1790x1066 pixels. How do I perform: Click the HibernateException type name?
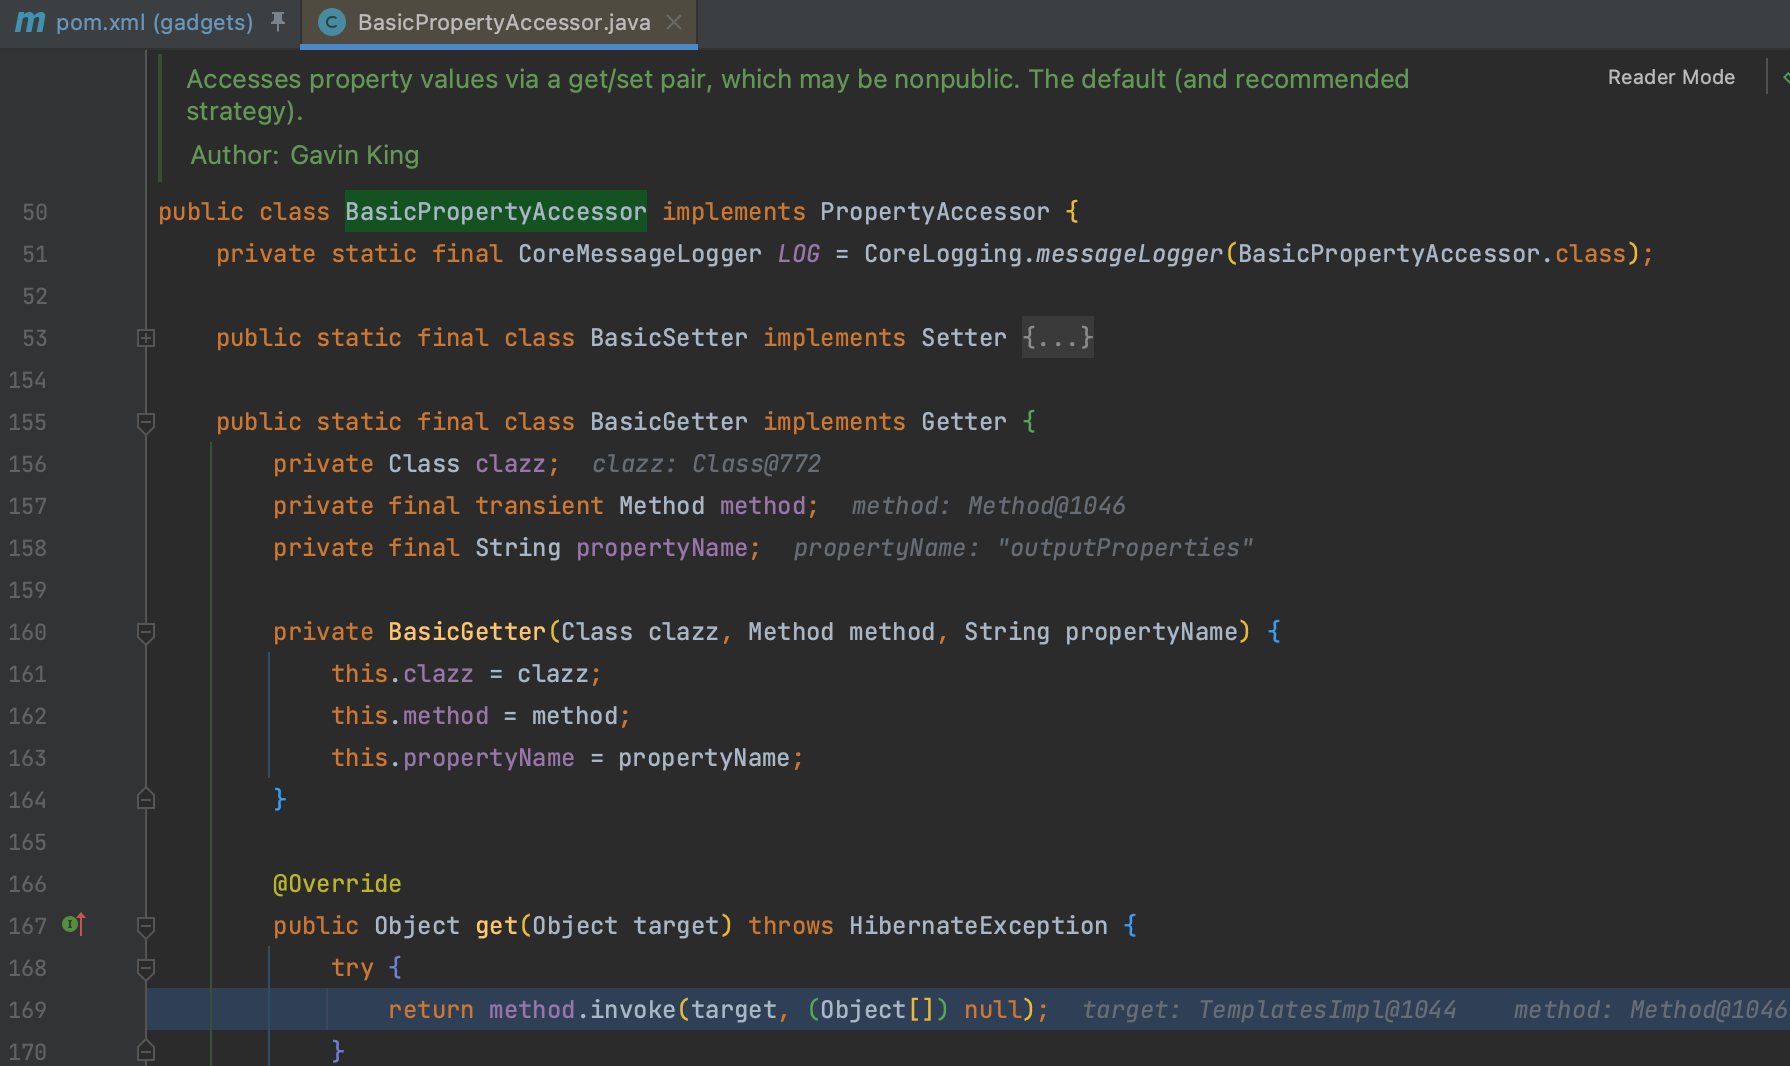point(978,926)
